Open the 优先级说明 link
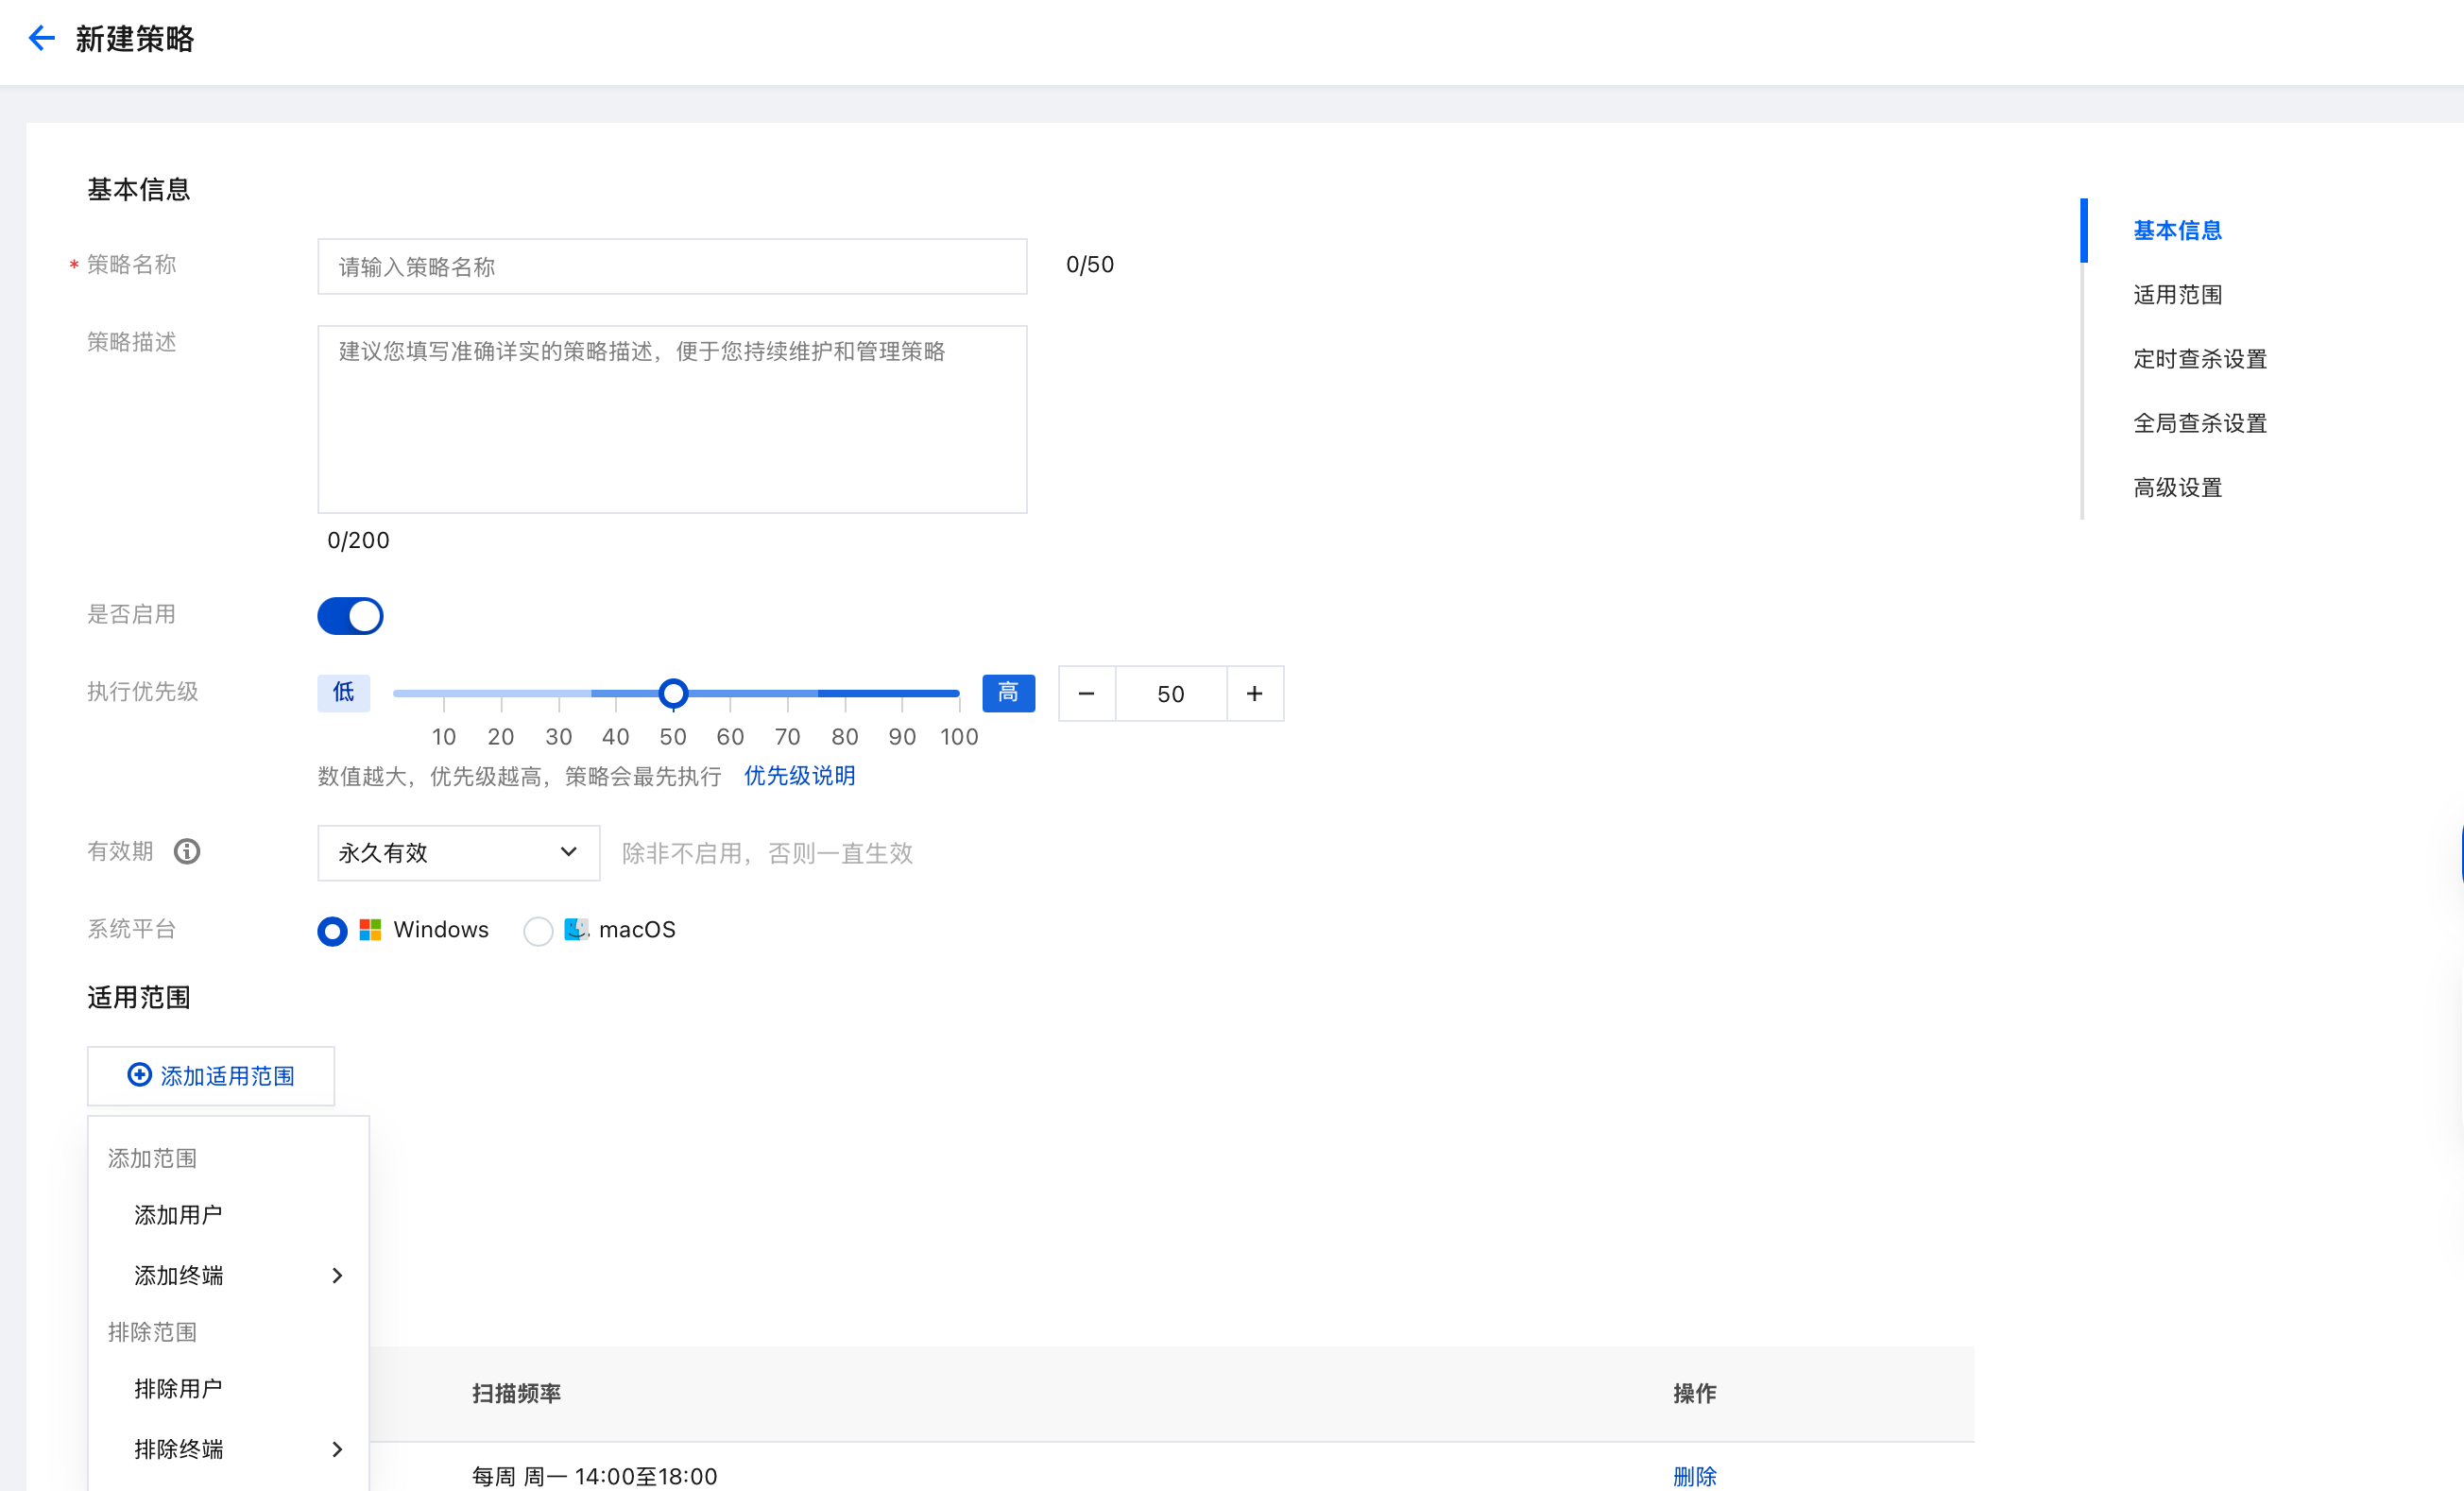2464x1491 pixels. (x=799, y=777)
